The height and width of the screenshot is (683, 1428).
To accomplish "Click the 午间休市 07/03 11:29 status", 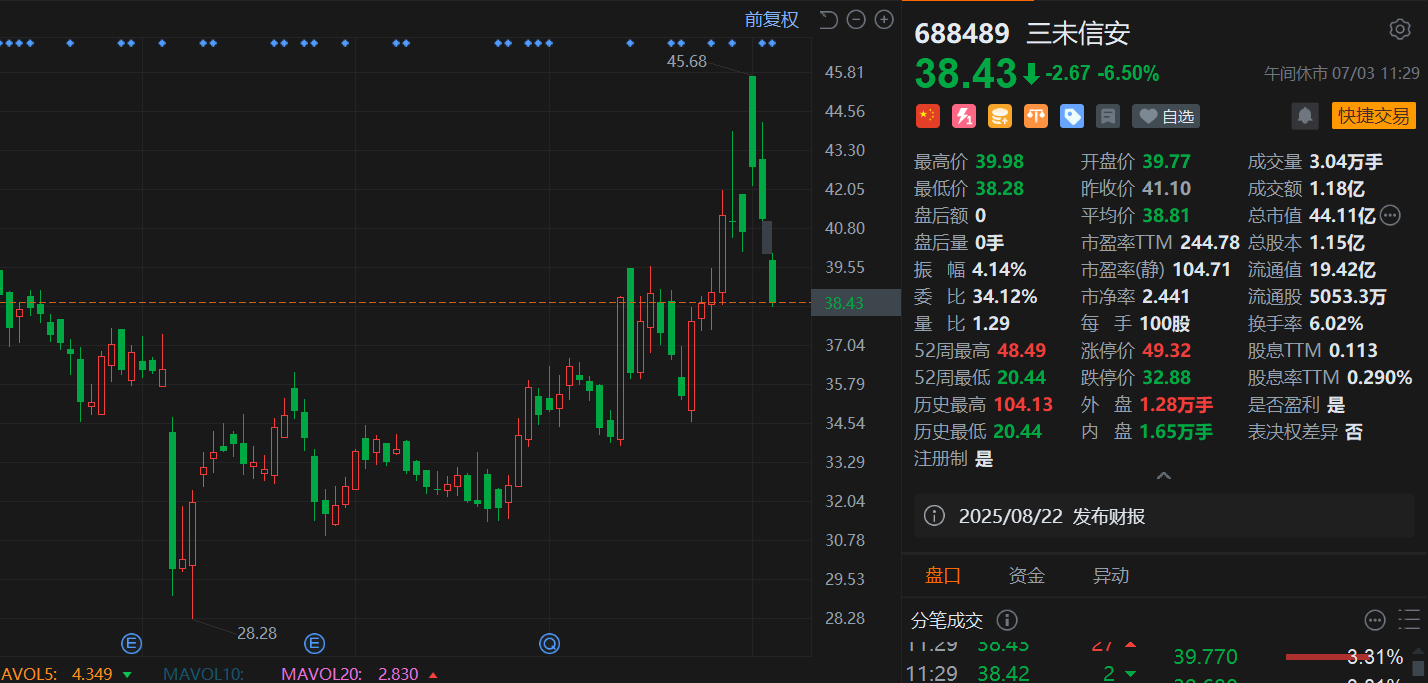I will (1341, 73).
